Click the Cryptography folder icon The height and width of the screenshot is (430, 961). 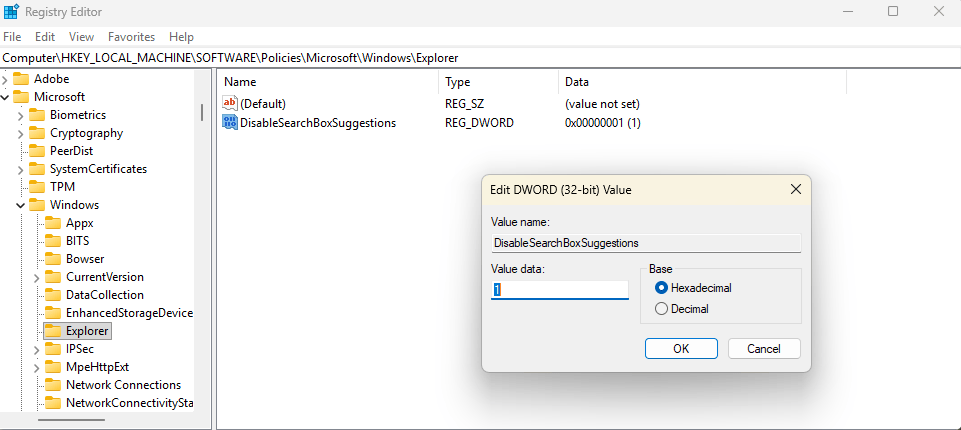[37, 133]
